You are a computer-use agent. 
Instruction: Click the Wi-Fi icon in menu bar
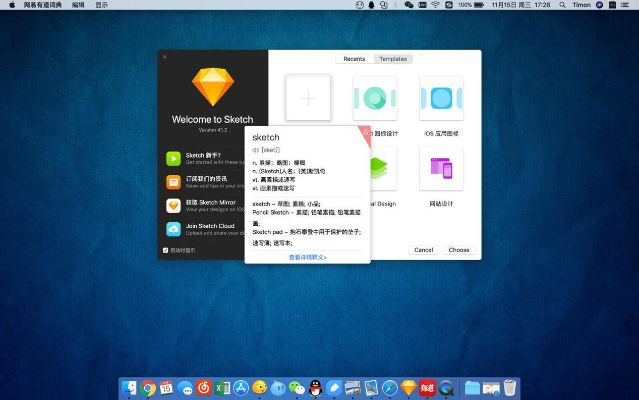point(435,5)
